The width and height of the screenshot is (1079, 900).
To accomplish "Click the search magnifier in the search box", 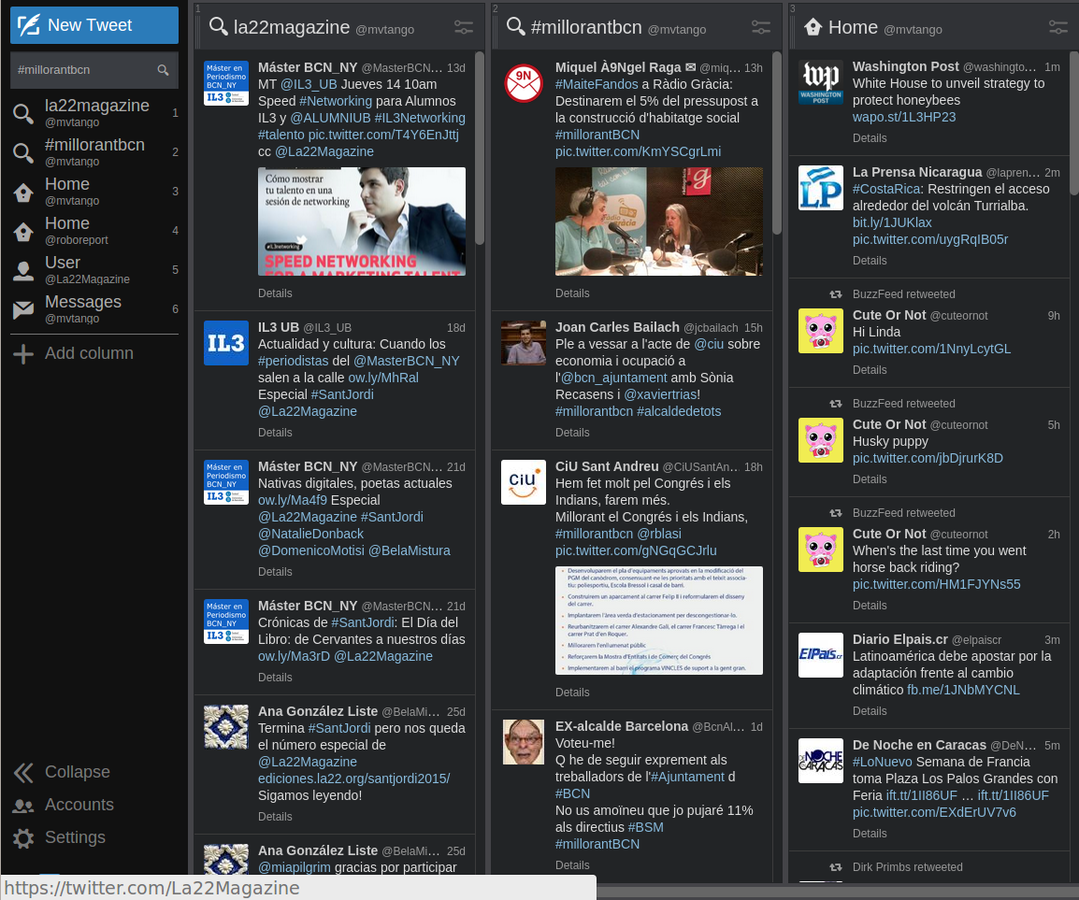I will click(163, 70).
